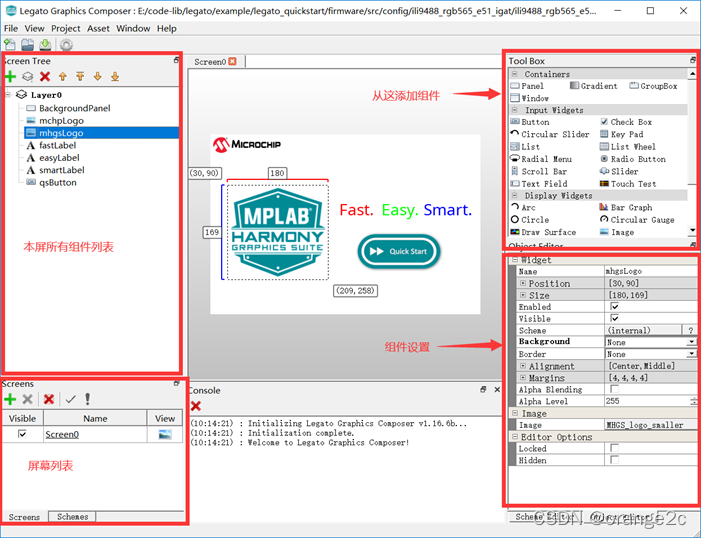Click the Screen0 name link
Viewport: 701px width, 538px height.
[x=62, y=434]
